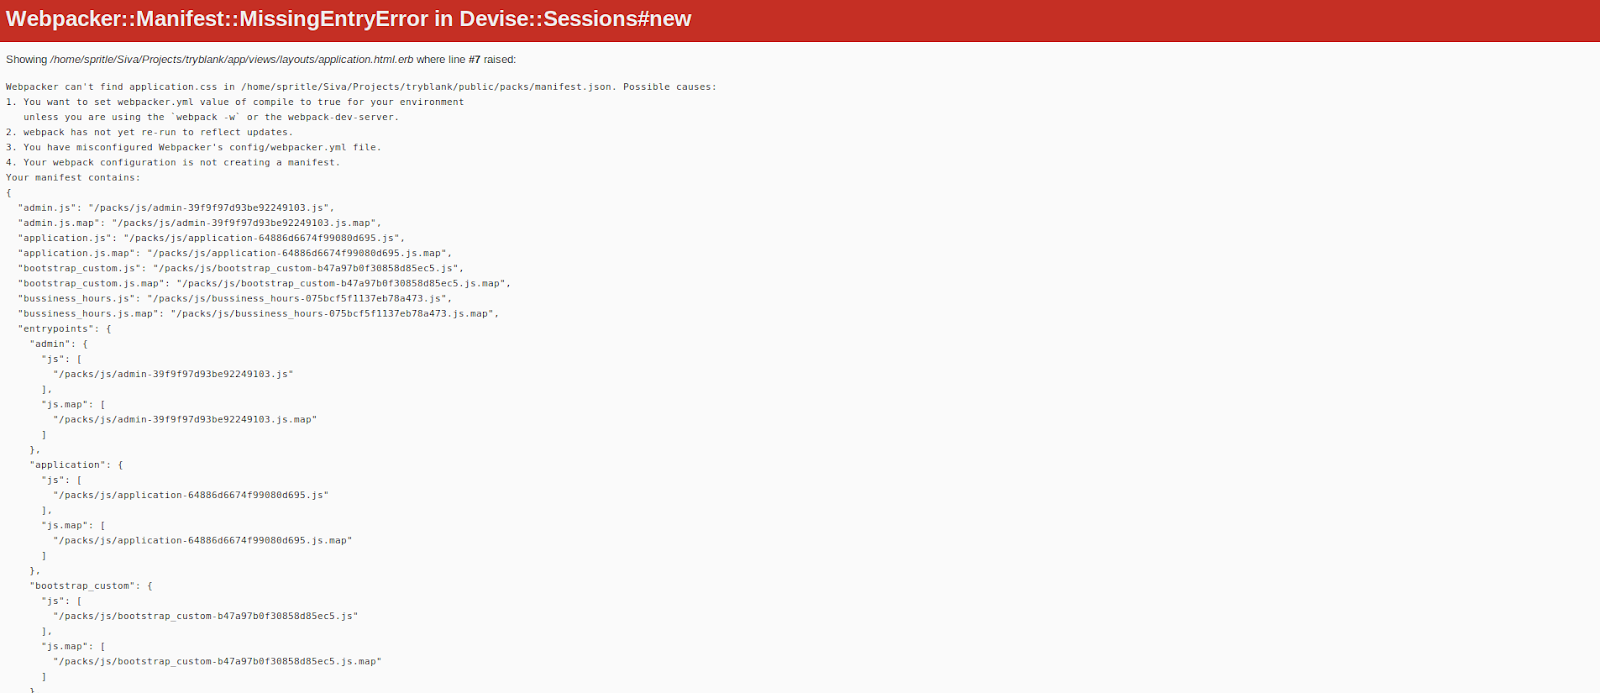
Task: Click the top-level "application.js" manifest entry line
Action: point(211,238)
